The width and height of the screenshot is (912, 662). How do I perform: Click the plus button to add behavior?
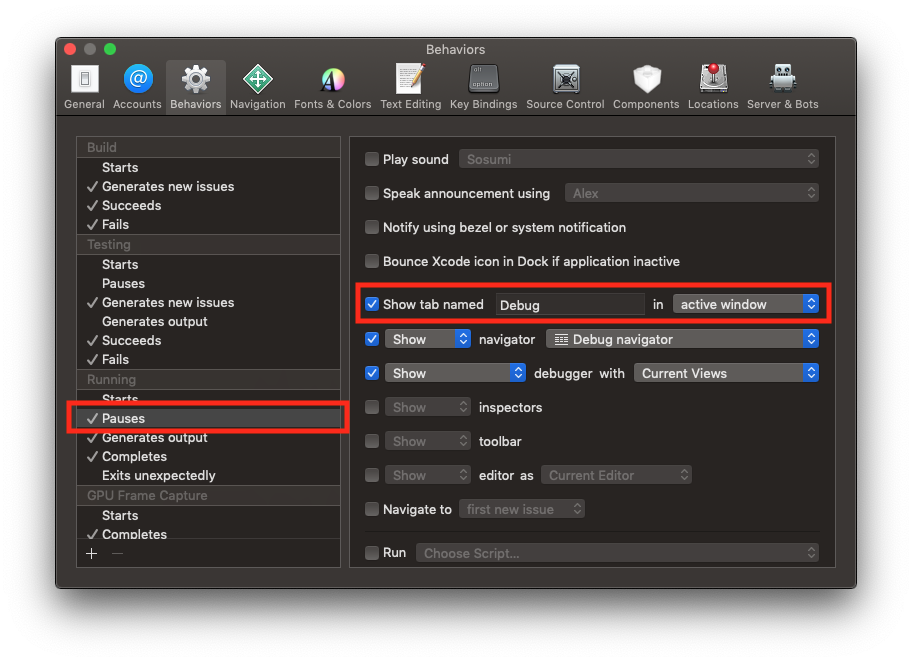pos(92,553)
